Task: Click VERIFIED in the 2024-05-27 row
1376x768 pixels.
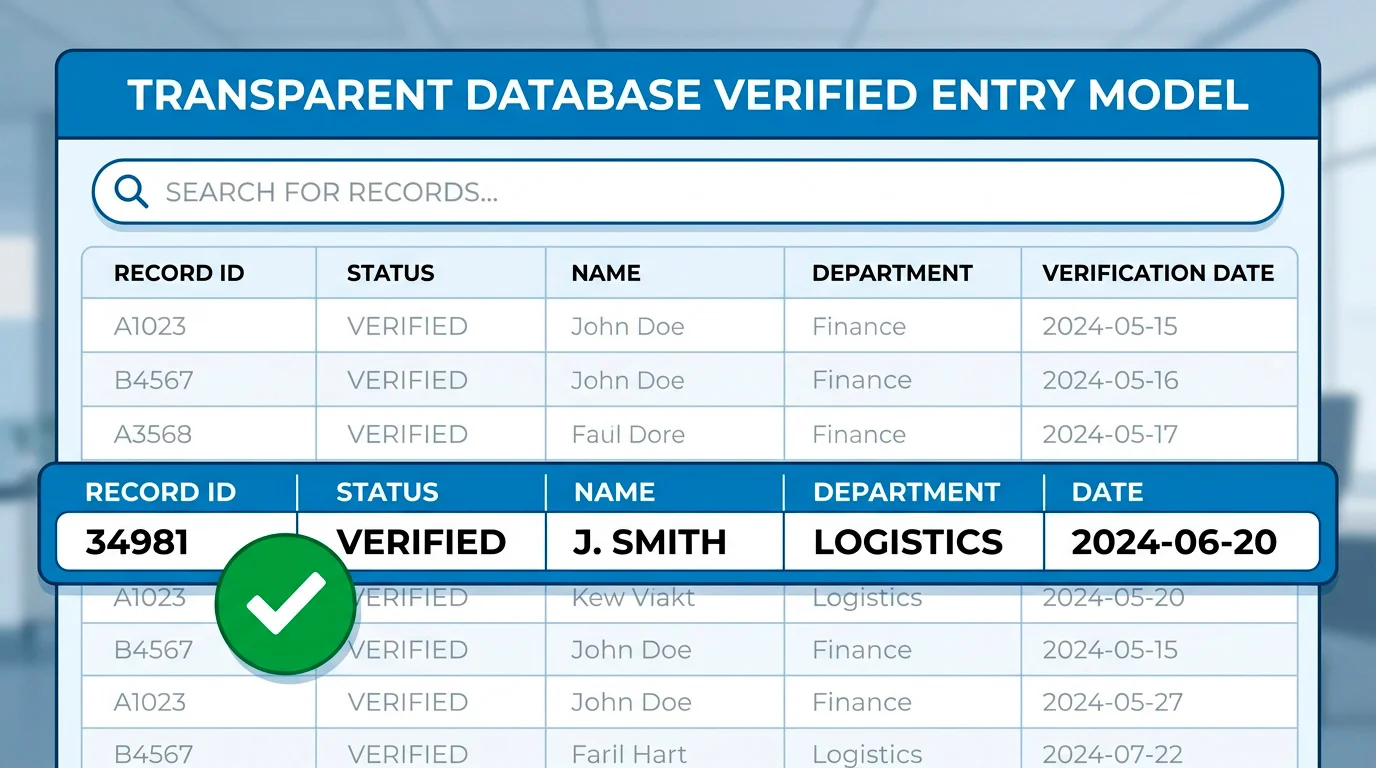Action: [408, 702]
